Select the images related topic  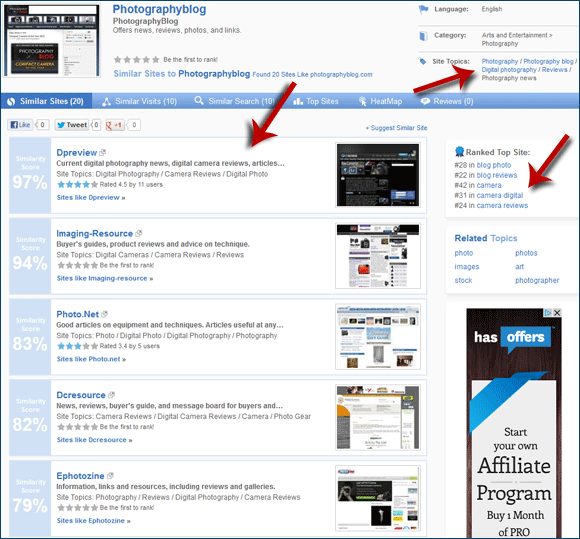pos(466,267)
